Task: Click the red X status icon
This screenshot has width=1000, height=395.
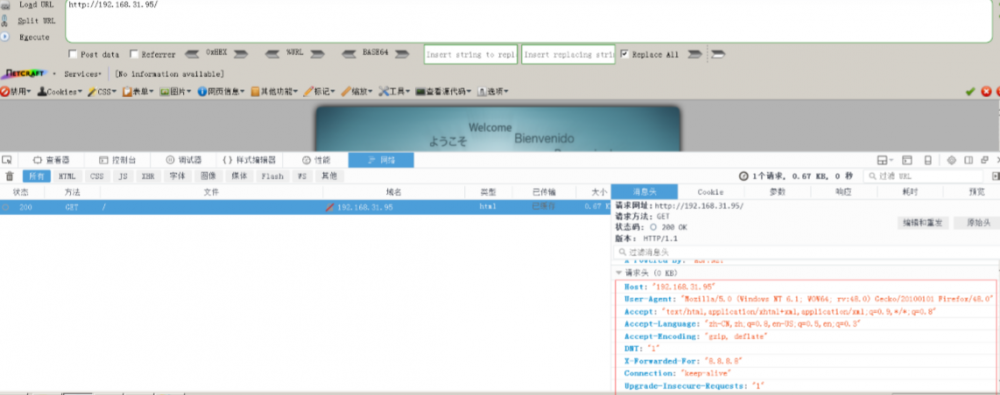Action: pos(986,92)
